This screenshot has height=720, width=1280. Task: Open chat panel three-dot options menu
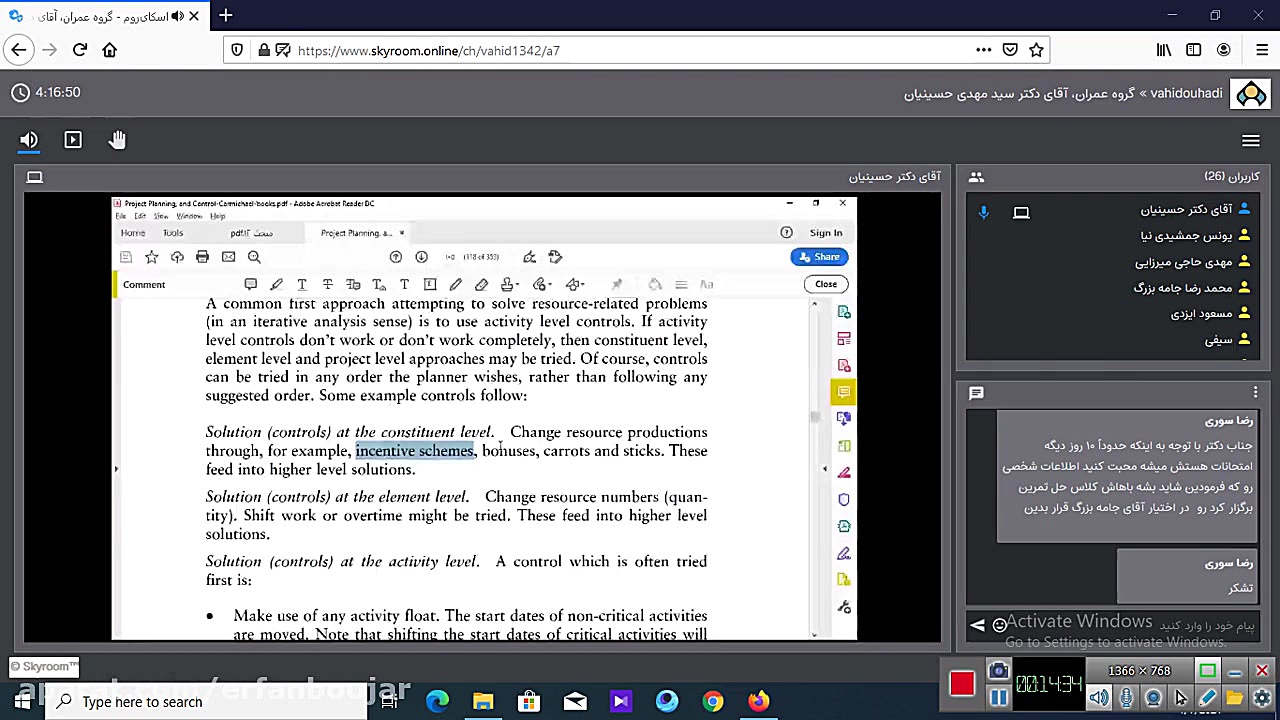point(1255,393)
